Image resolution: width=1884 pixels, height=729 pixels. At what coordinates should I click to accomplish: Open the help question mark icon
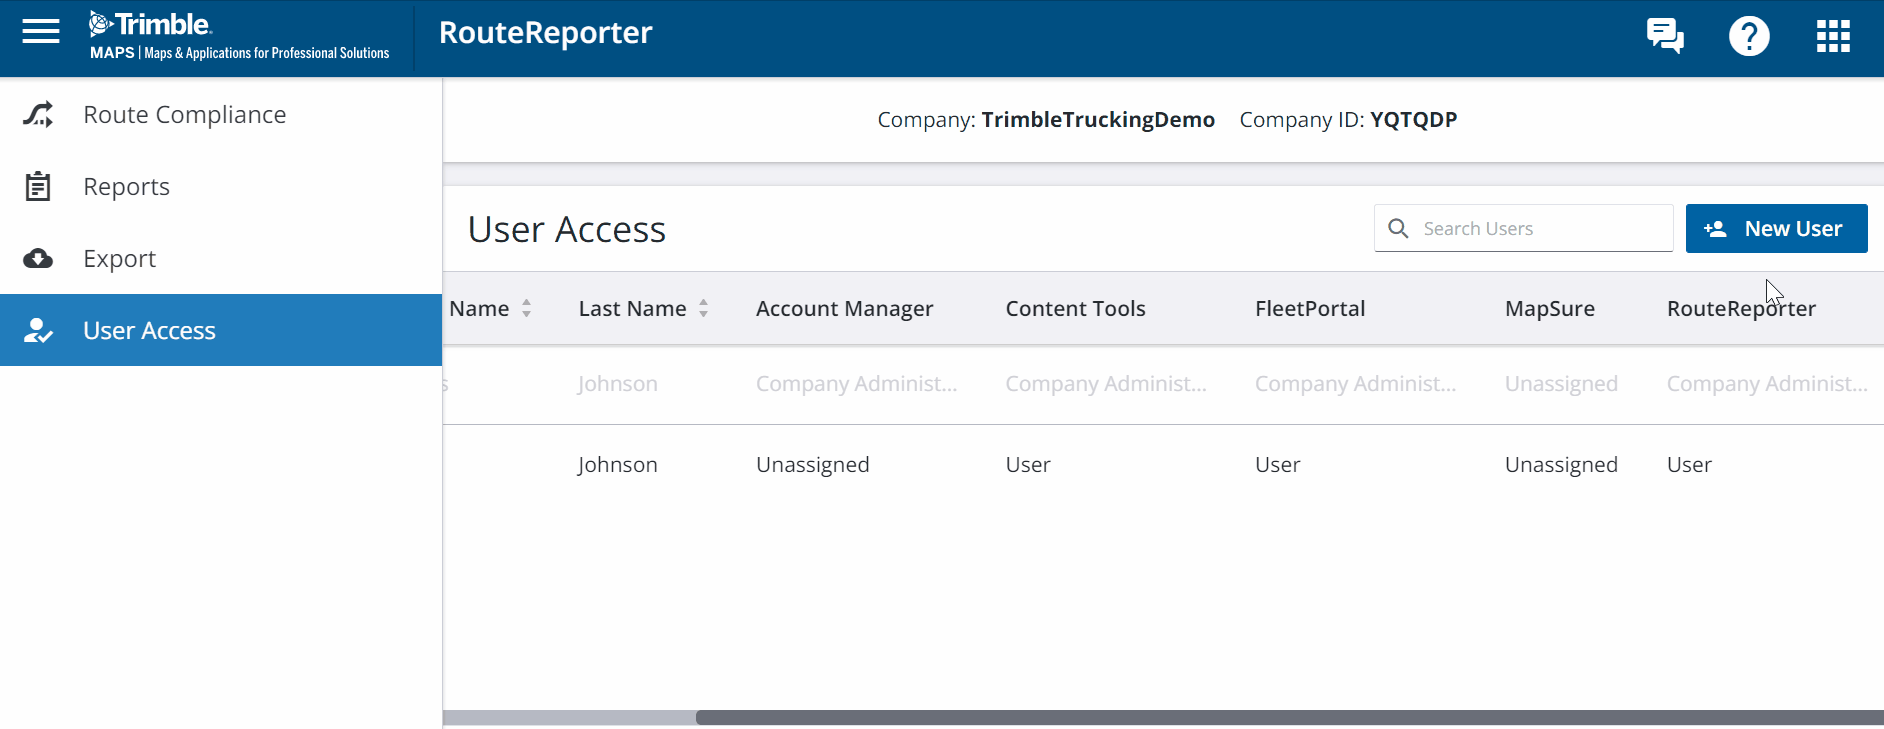click(x=1749, y=36)
